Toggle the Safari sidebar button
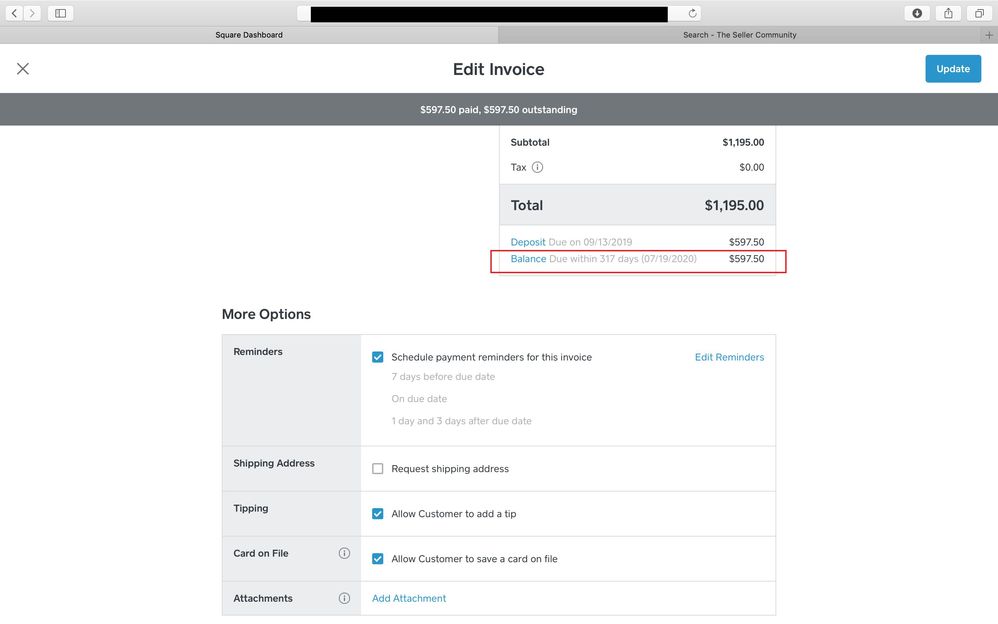 click(60, 13)
